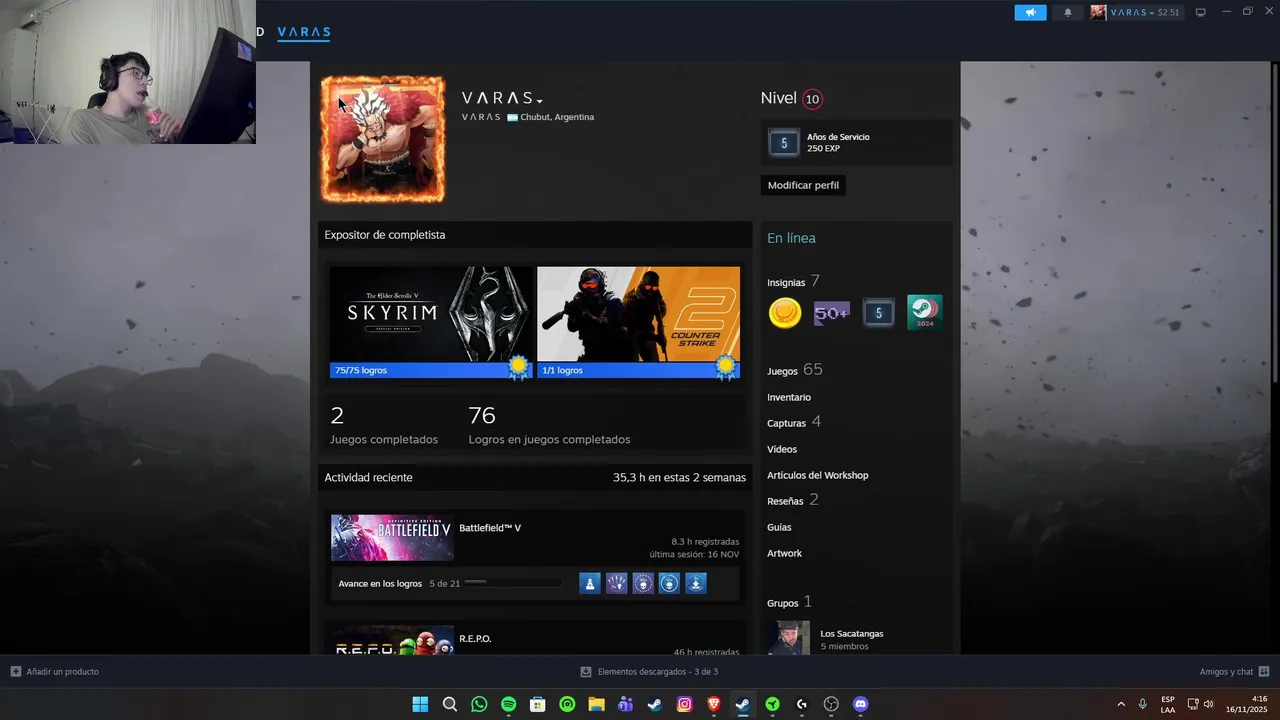Screen dimensions: 1280x720
Task: Click the avatar in the top account bar
Action: click(1098, 13)
